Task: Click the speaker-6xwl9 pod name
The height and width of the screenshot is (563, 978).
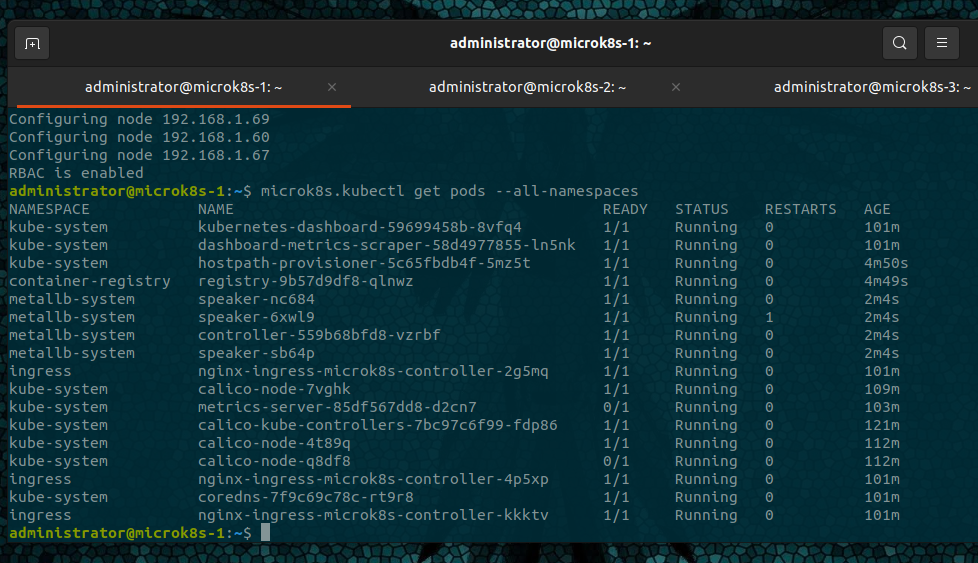Action: pos(256,317)
